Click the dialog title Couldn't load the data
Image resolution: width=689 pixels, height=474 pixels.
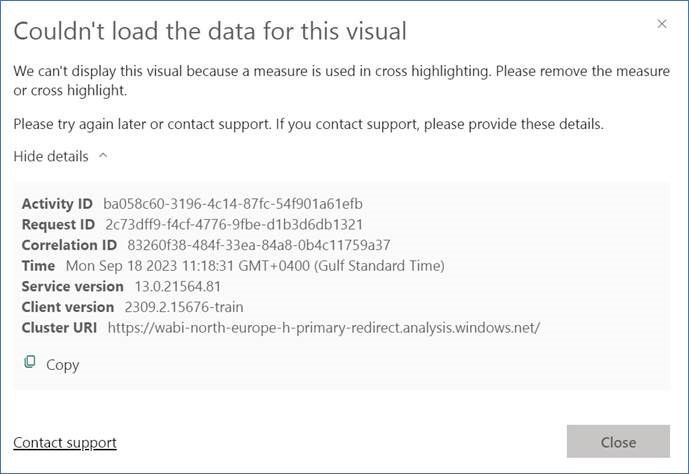click(210, 31)
